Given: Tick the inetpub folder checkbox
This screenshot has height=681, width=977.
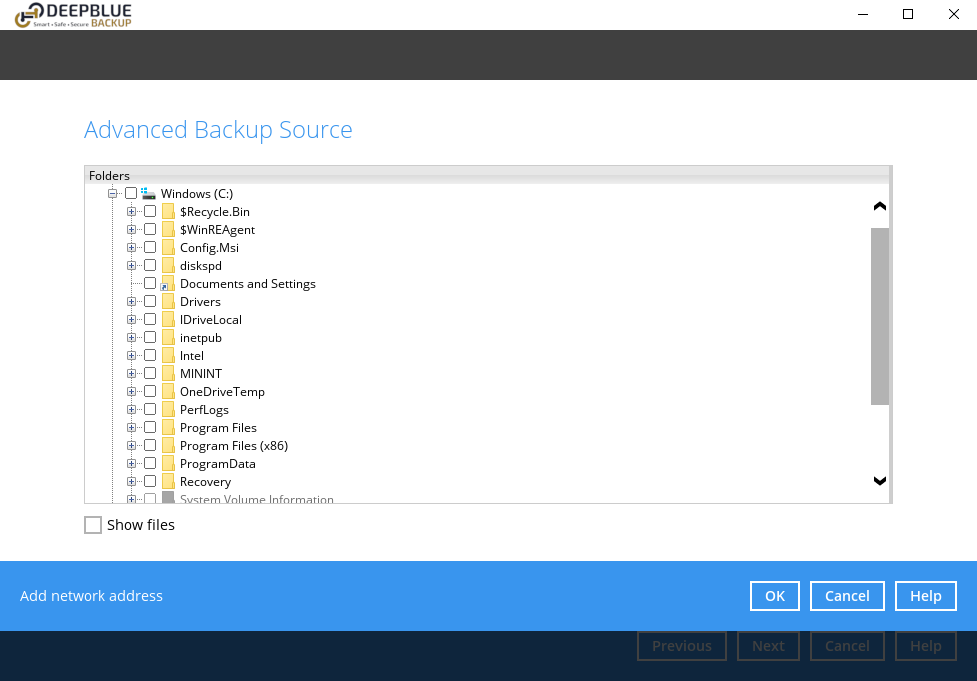Looking at the screenshot, I should click(x=150, y=338).
